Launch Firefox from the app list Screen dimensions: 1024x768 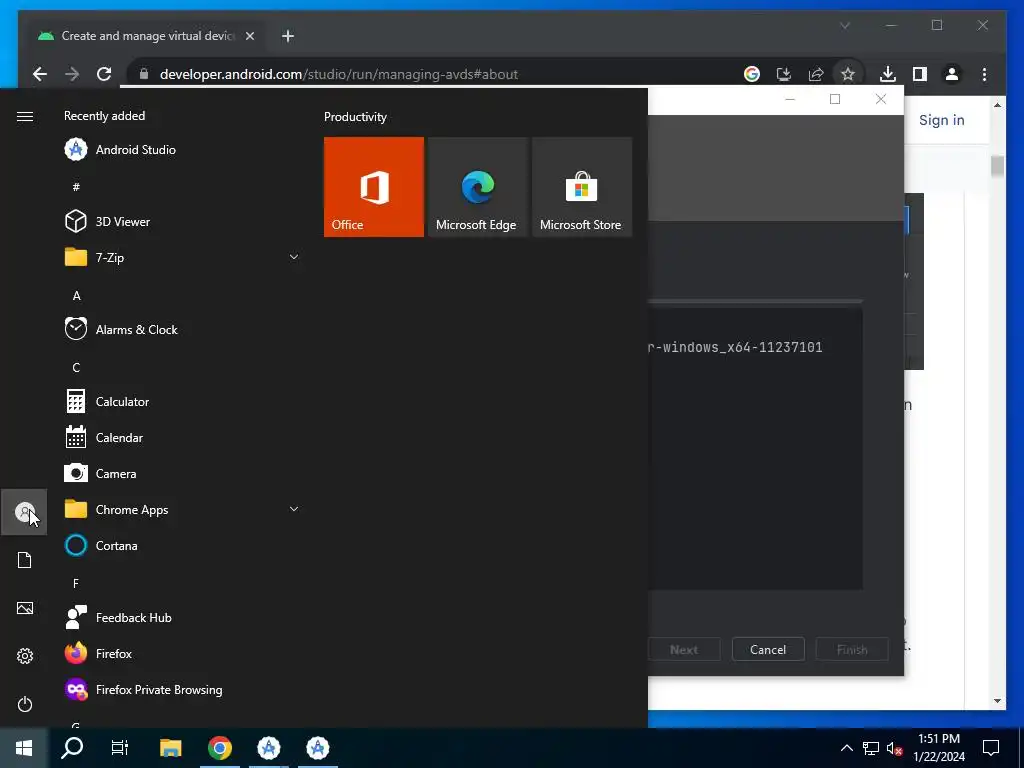point(182,653)
